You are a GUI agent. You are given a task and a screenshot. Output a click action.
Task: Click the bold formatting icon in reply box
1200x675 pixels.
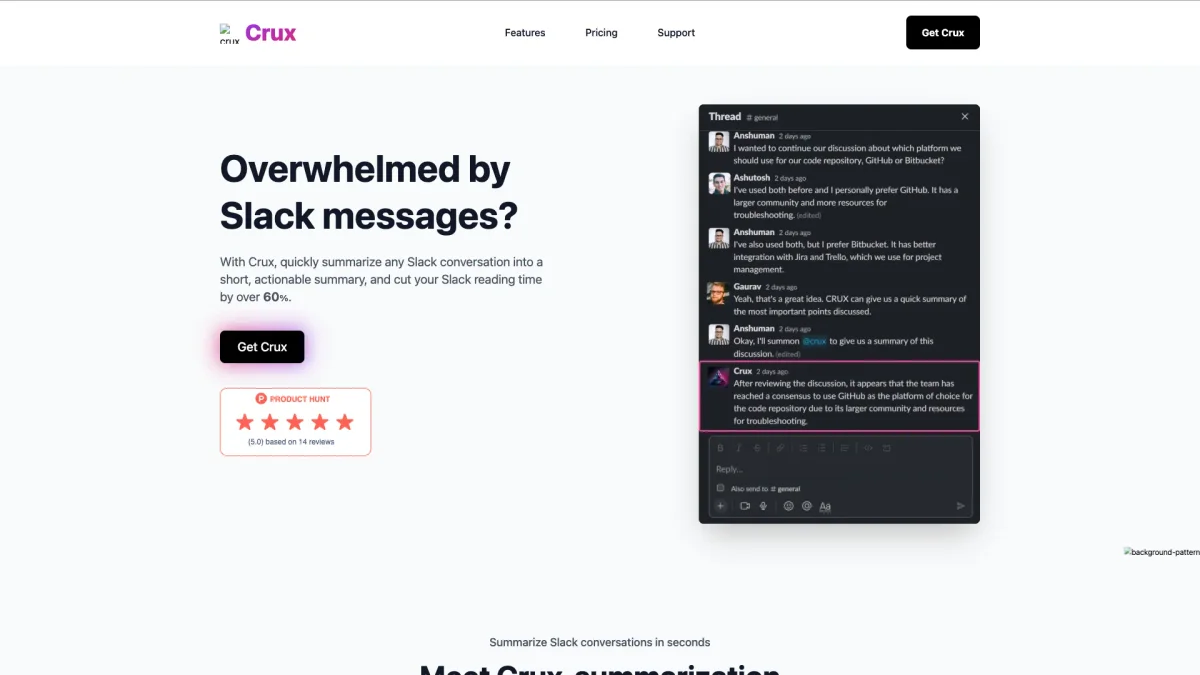tap(721, 448)
